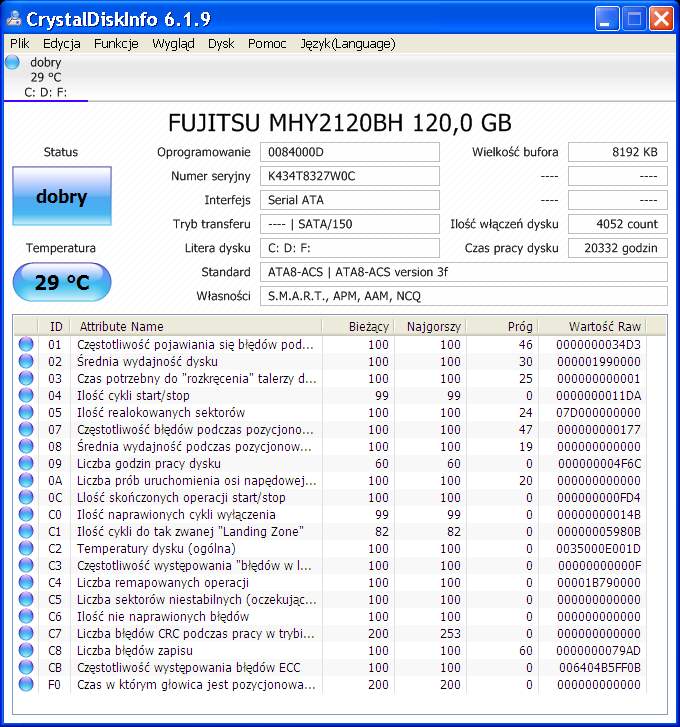Click status orb for attribute 03 row
The image size is (680, 727).
click(x=26, y=378)
